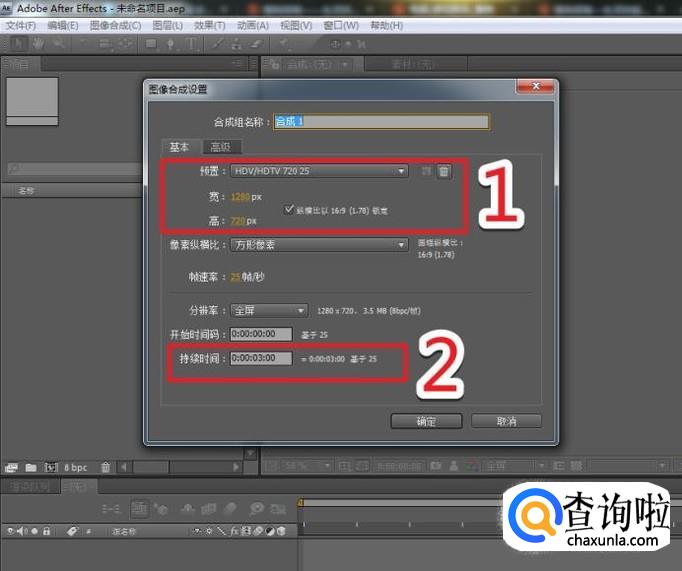Open the viewer view layout dropdown
Screen dimensions: 682x571
point(630,466)
